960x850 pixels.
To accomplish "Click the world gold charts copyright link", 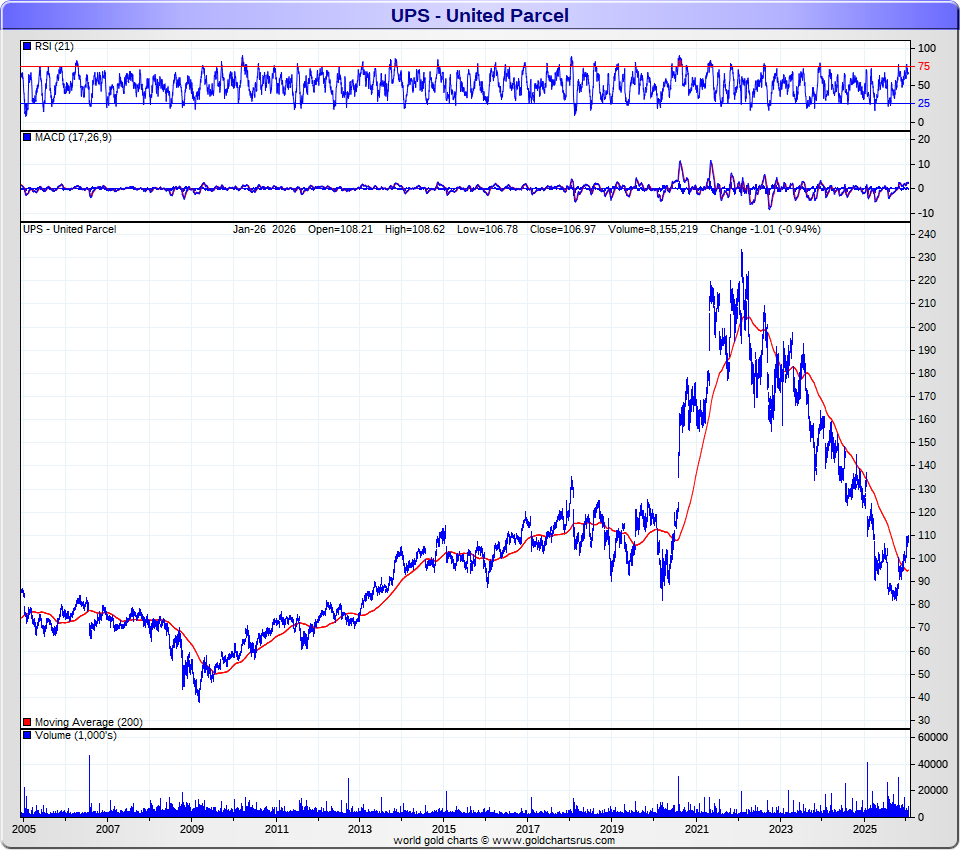I will click(x=504, y=840).
